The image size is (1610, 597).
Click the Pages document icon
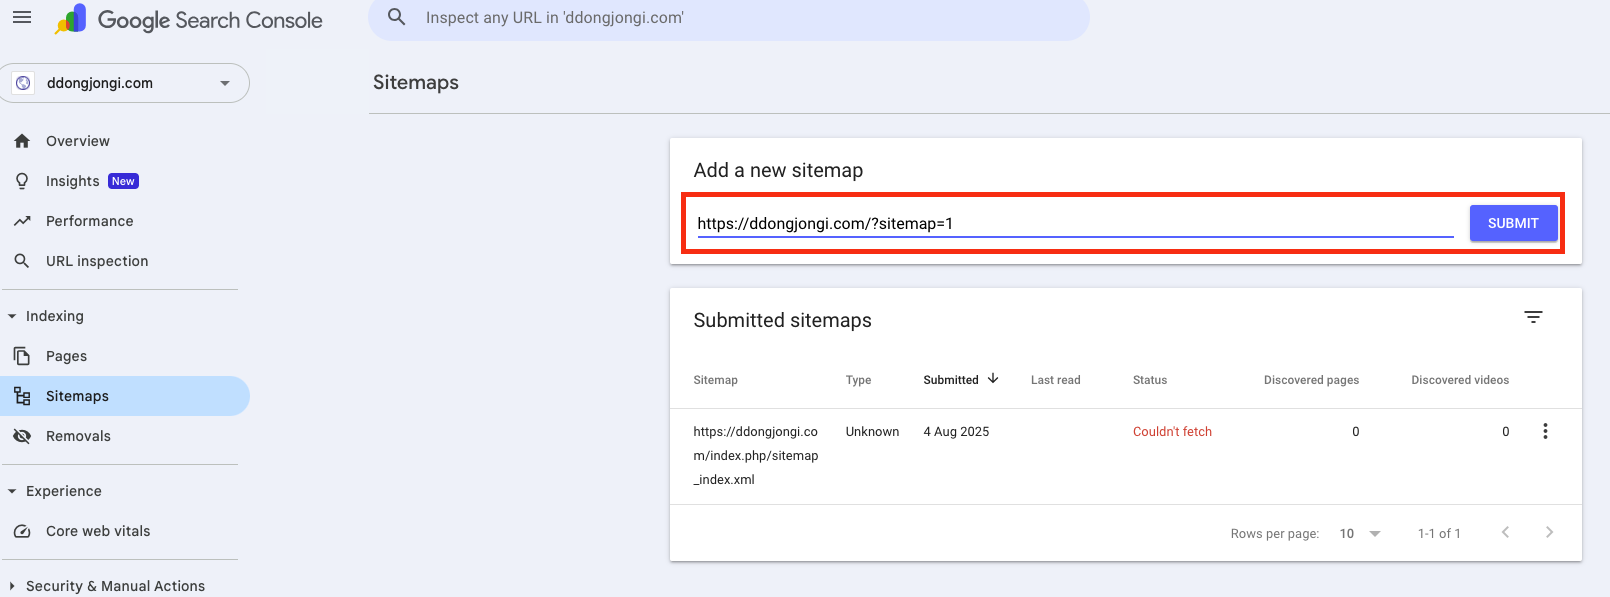[x=22, y=356]
